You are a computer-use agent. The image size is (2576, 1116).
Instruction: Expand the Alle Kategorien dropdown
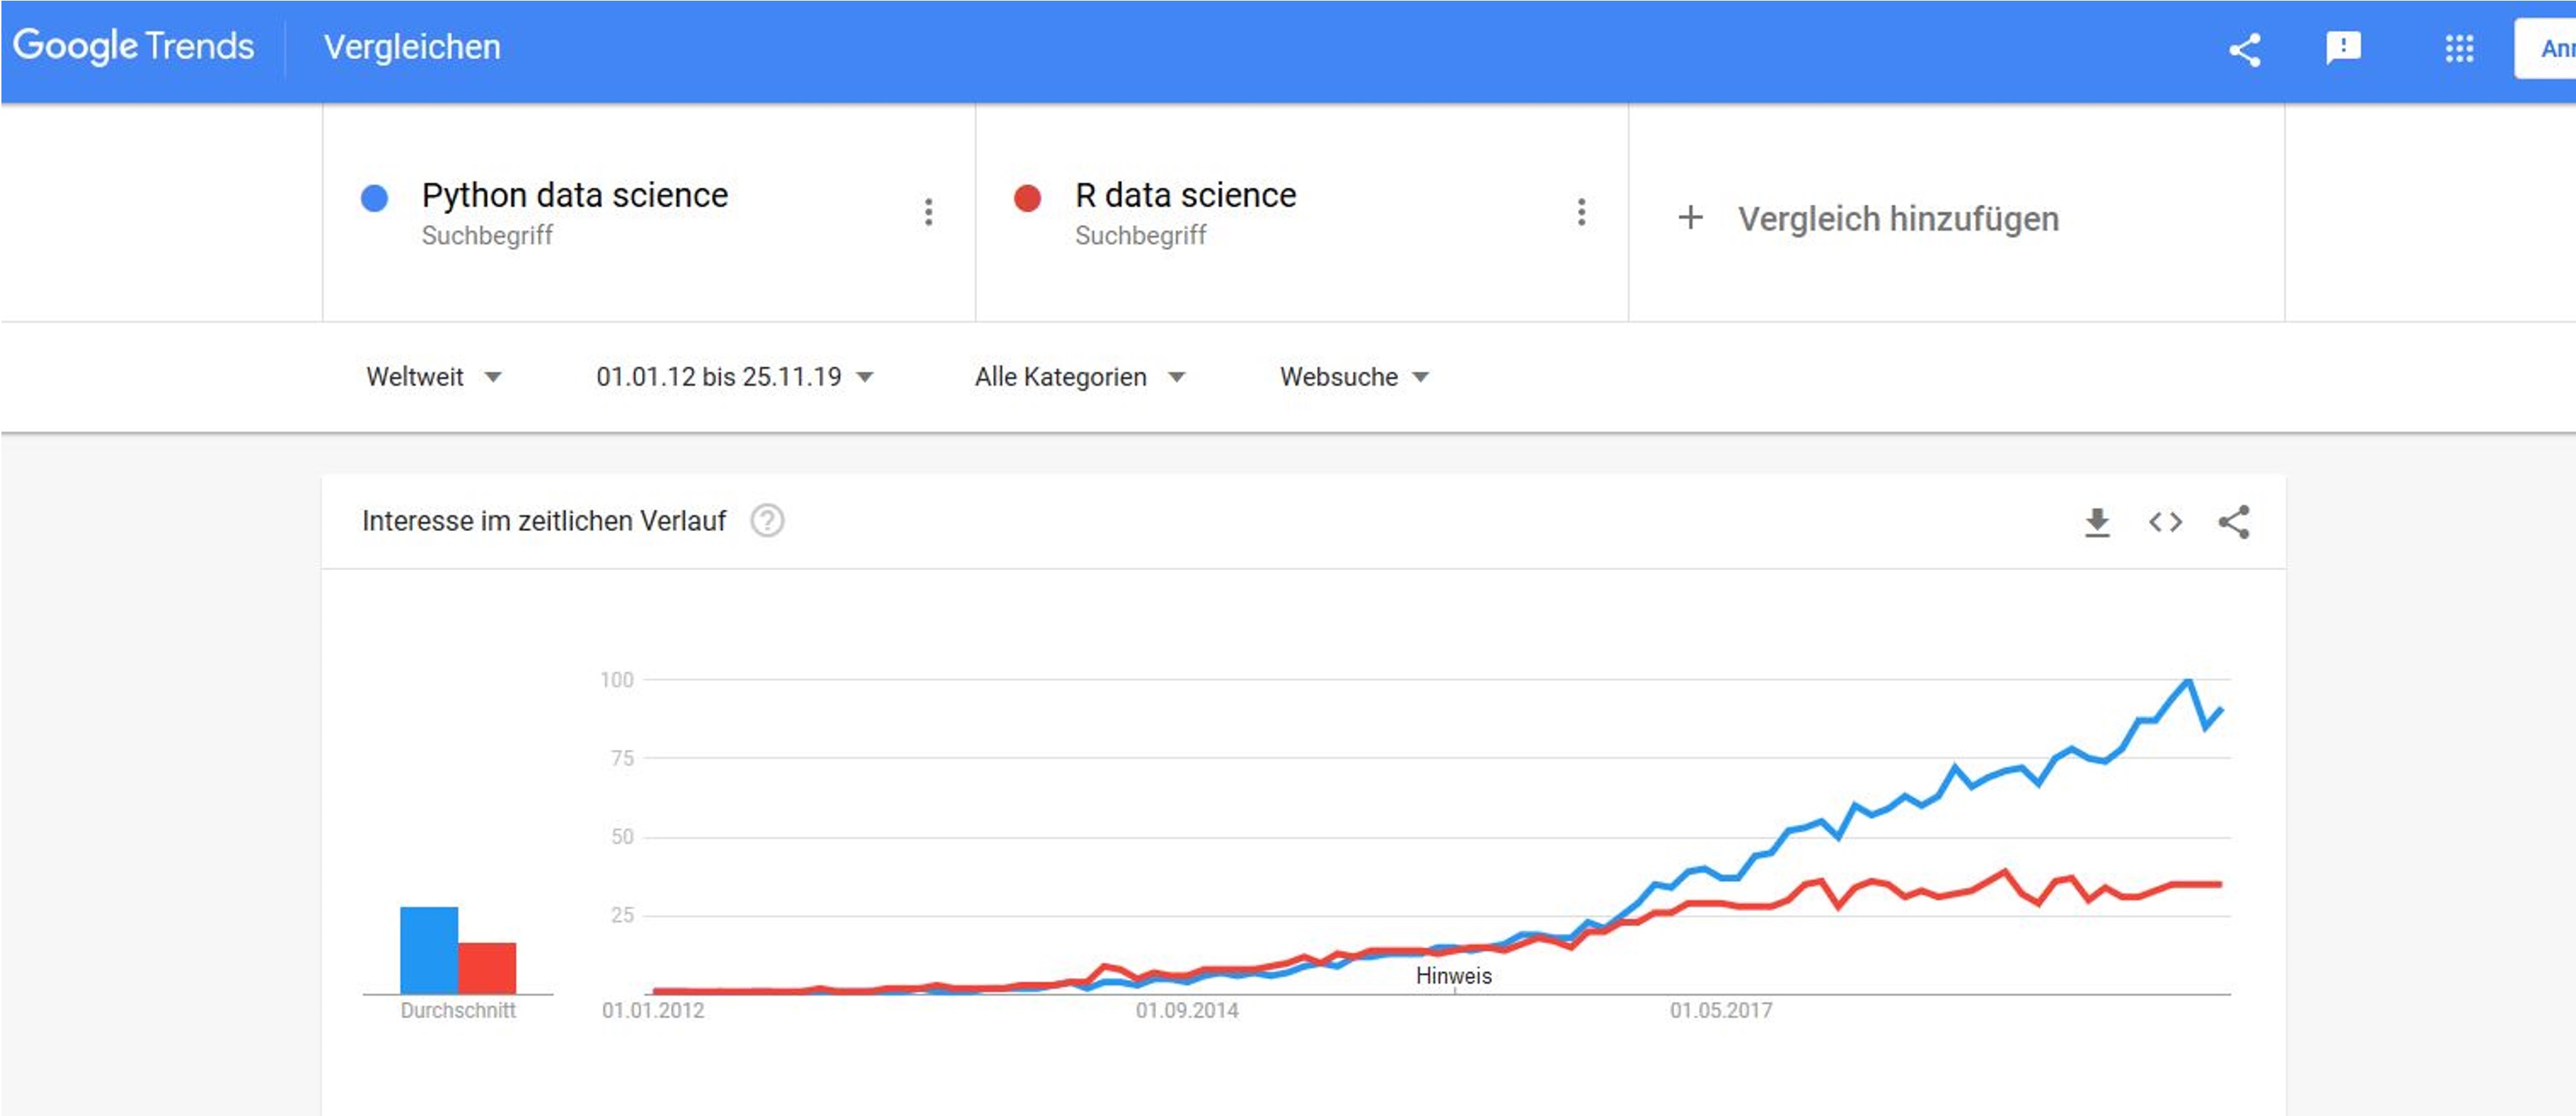[x=1079, y=377]
